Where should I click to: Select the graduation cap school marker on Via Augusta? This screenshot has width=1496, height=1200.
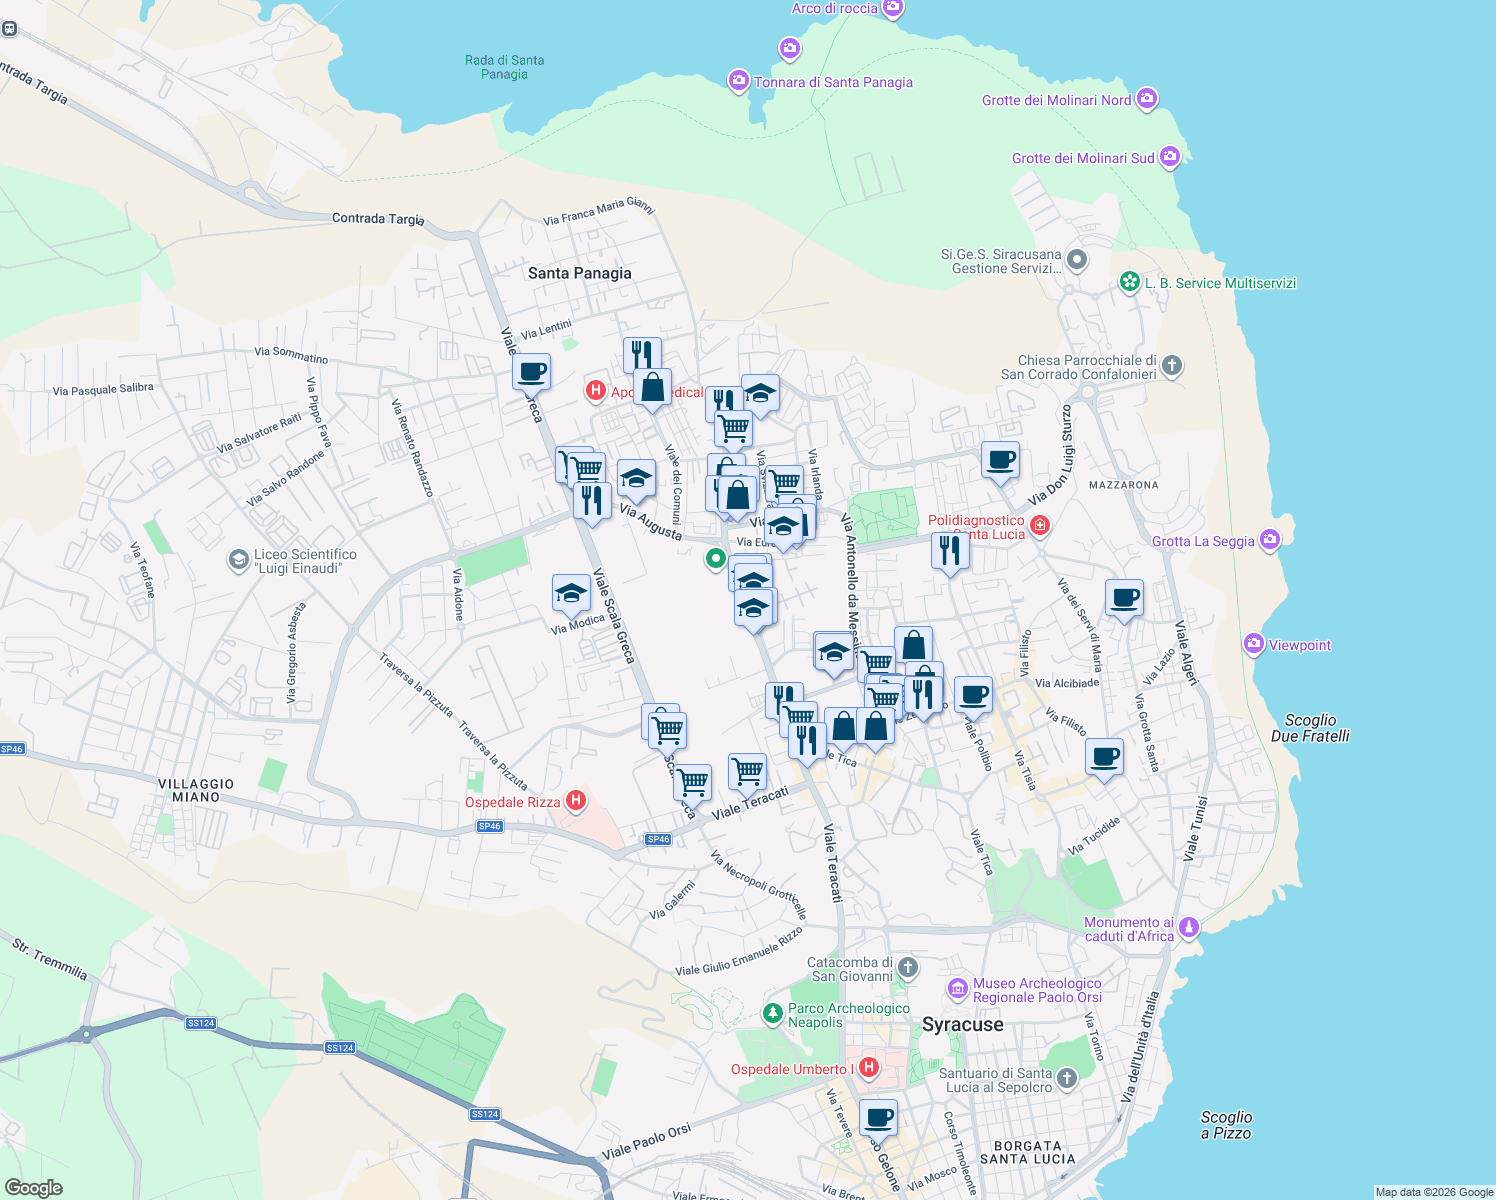(636, 478)
